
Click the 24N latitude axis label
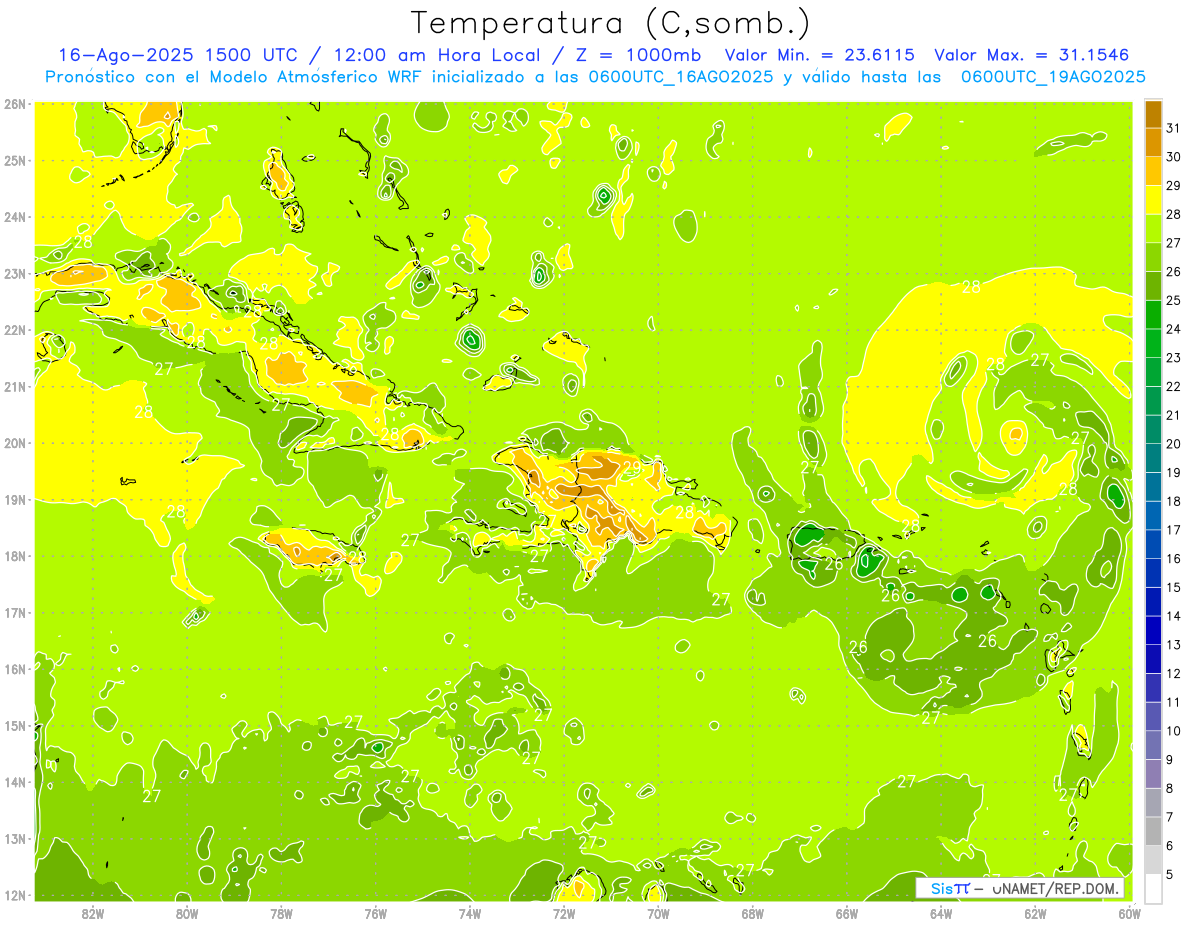pos(15,217)
